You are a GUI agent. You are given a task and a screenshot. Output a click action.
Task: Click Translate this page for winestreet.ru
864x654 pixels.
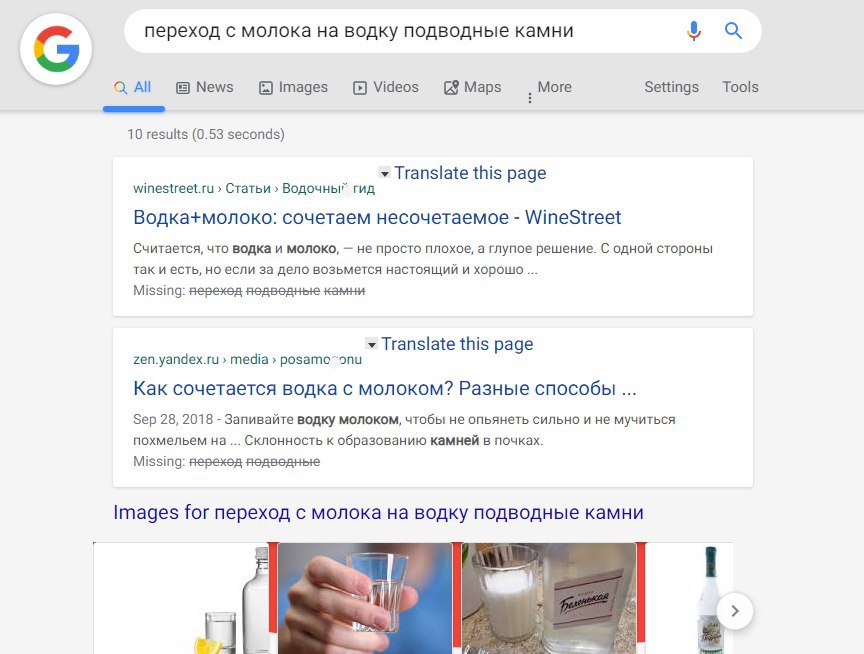pyautogui.click(x=470, y=173)
